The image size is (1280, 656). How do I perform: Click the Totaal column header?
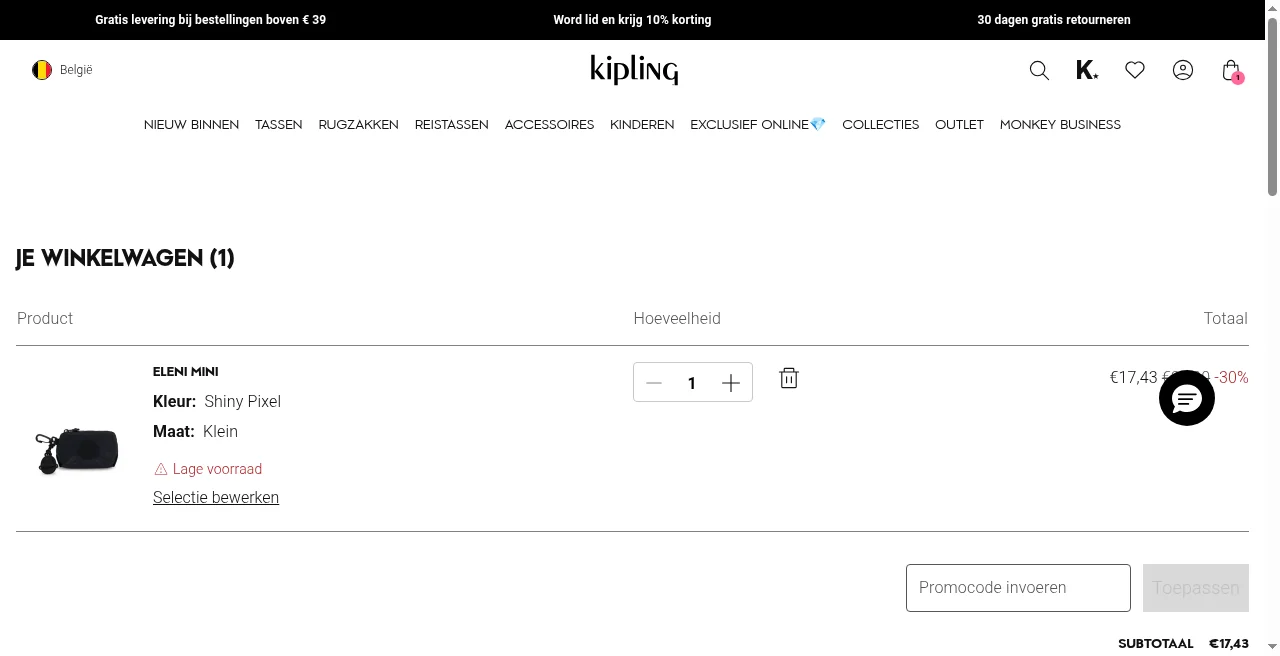(x=1226, y=318)
